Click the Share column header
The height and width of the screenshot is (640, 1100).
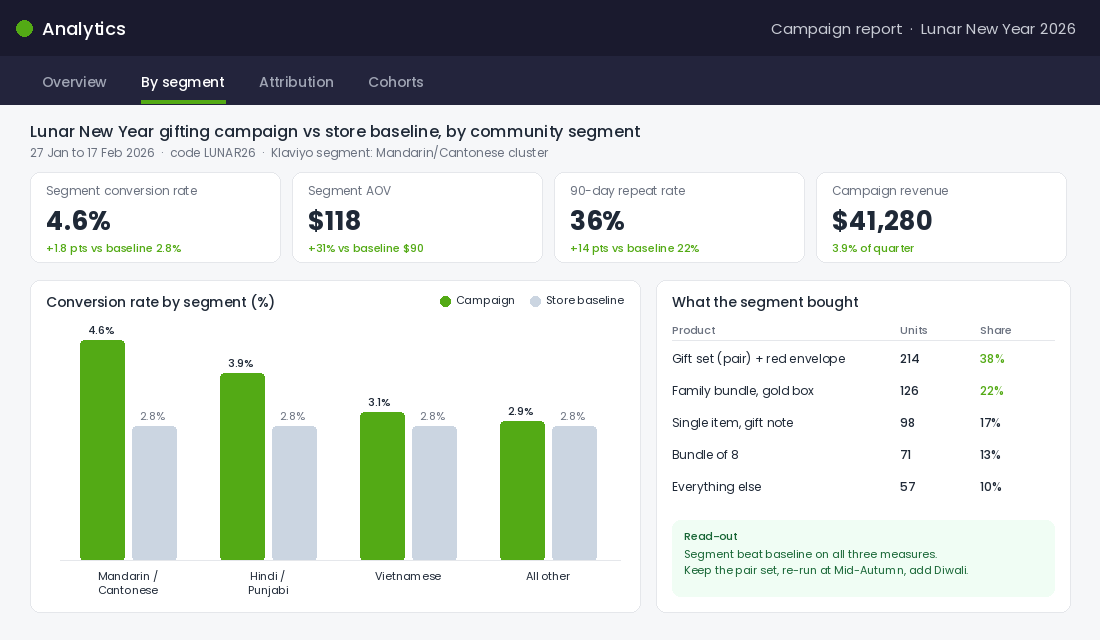pos(995,331)
